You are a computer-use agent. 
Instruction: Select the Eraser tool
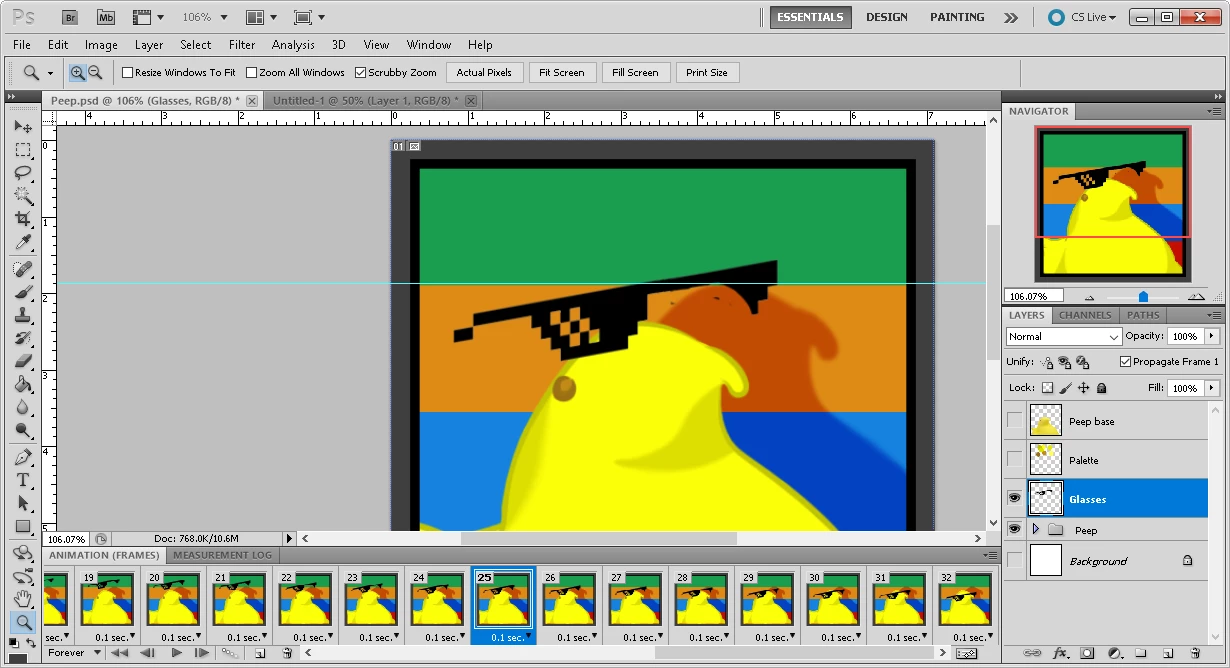tap(23, 361)
